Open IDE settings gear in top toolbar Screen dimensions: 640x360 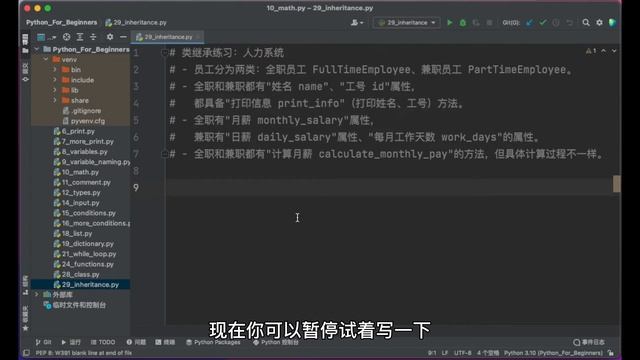[x=599, y=22]
